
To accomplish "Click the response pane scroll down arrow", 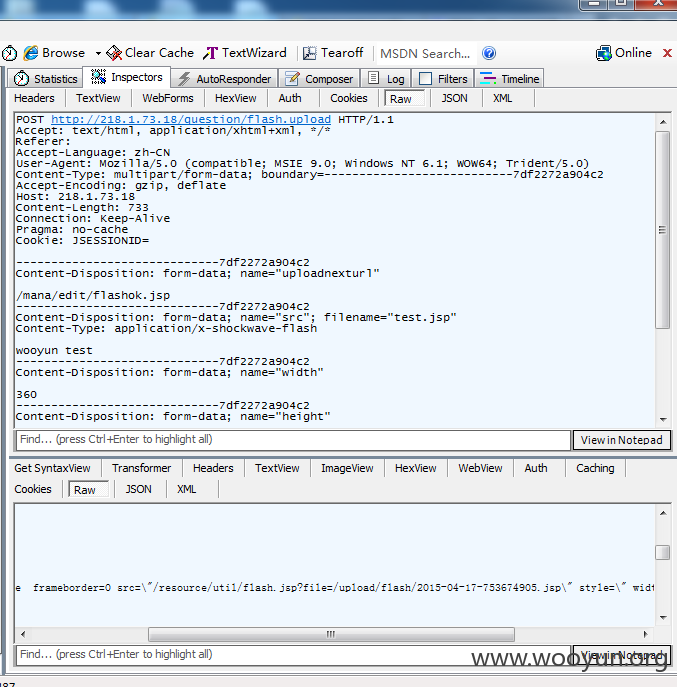I will (x=663, y=617).
